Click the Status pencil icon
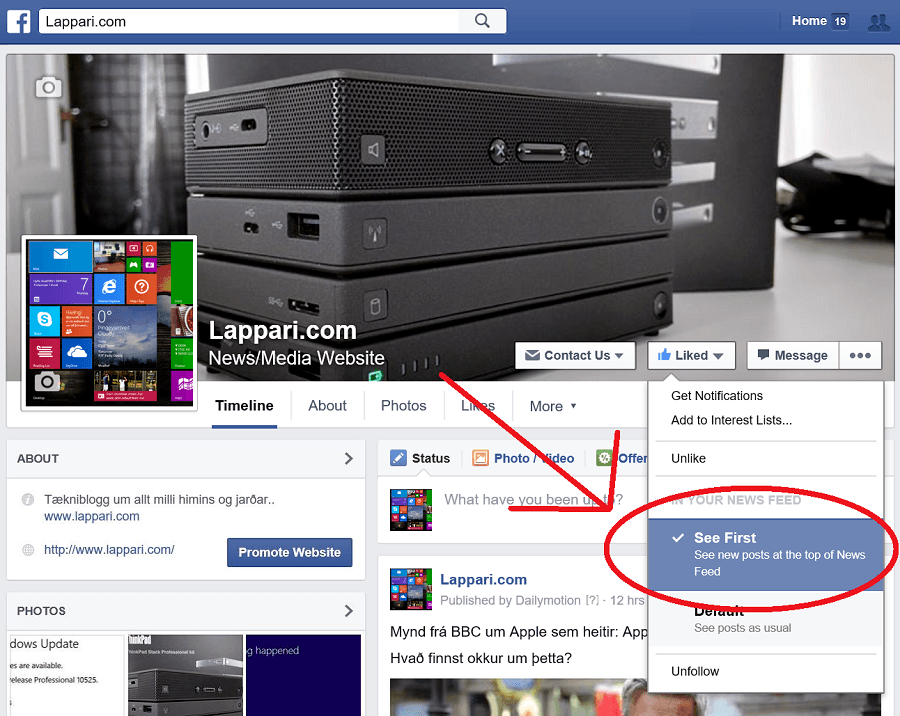 pyautogui.click(x=398, y=458)
